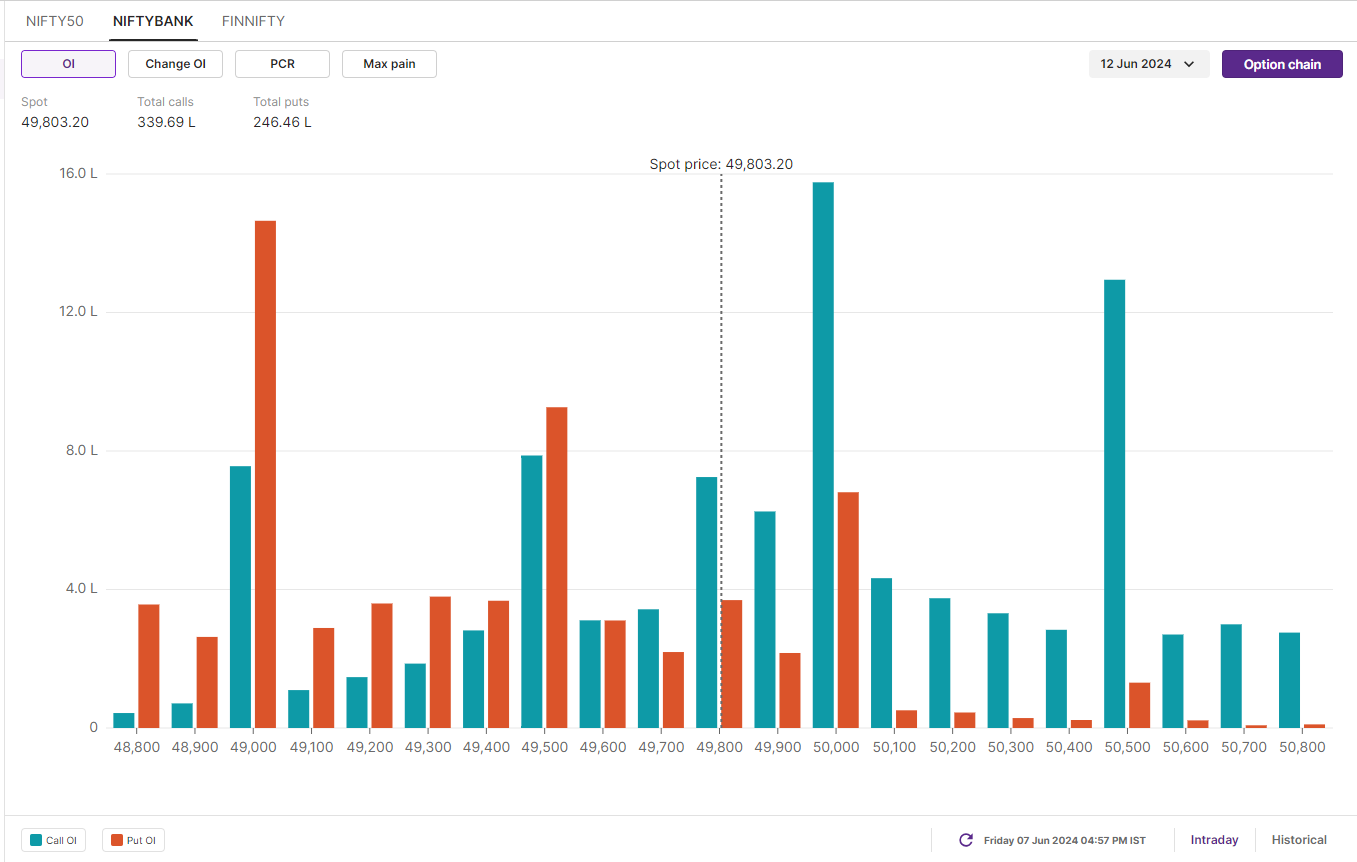Click the 16.0 L axis label
The image size is (1357, 862).
coord(79,173)
